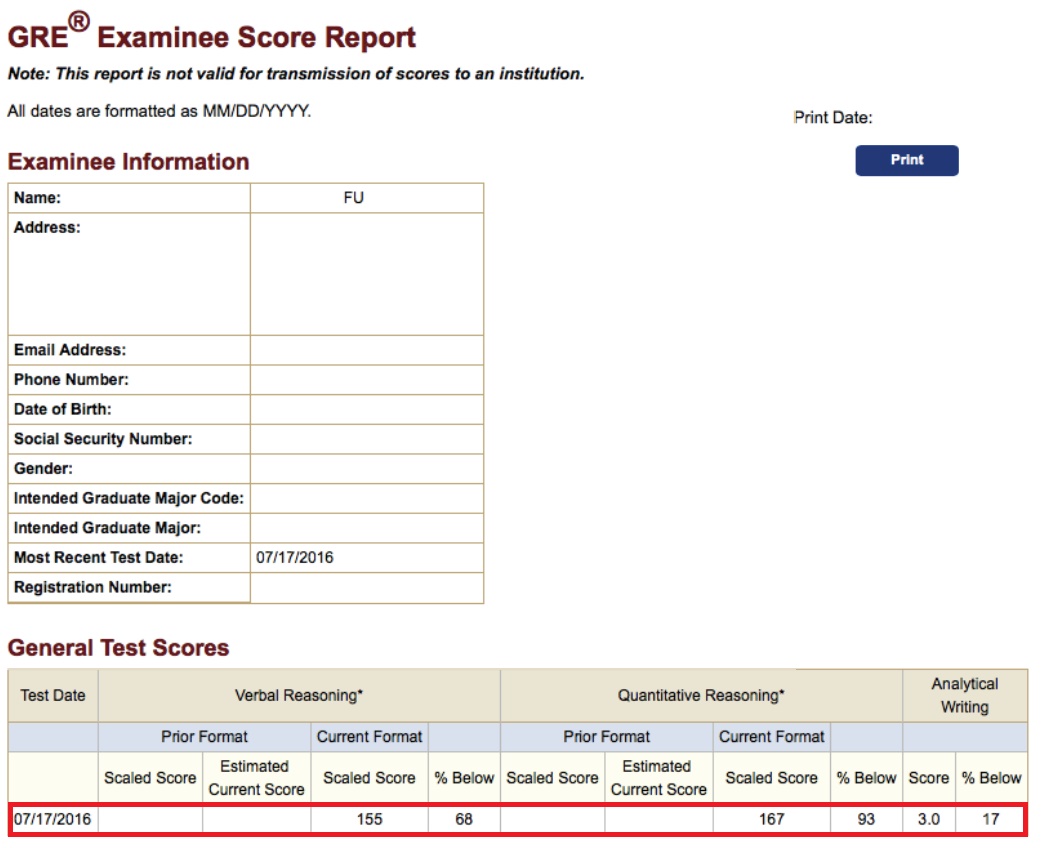Click the note about report not valid
Image resolution: width=1060 pixels, height=848 pixels.
point(295,74)
